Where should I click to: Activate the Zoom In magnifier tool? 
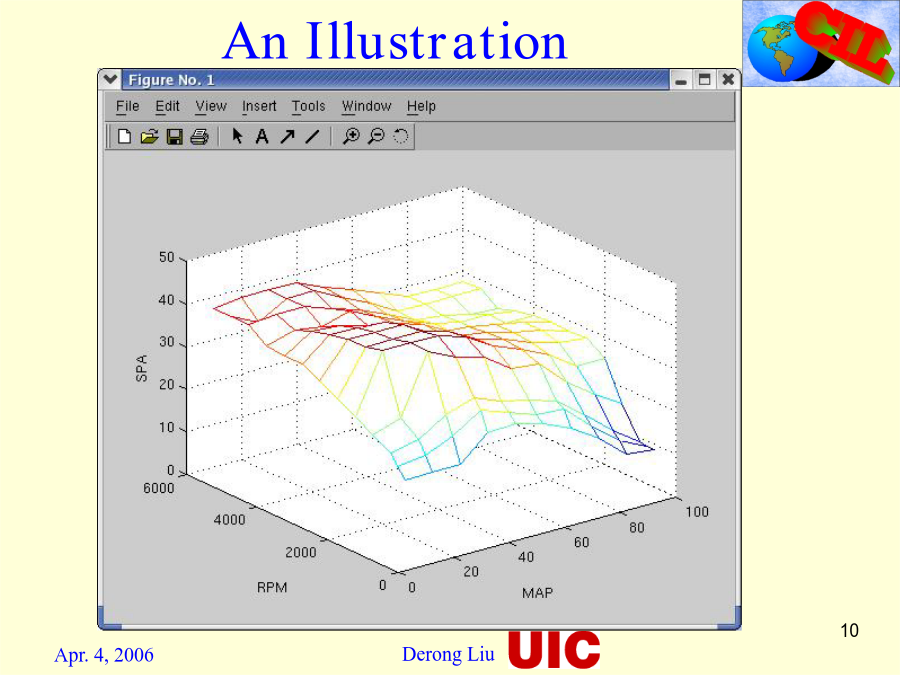pyautogui.click(x=351, y=137)
